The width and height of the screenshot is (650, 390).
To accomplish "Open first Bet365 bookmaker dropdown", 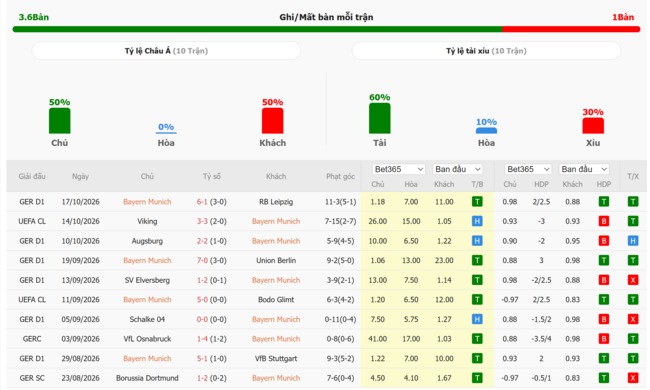I will [398, 169].
